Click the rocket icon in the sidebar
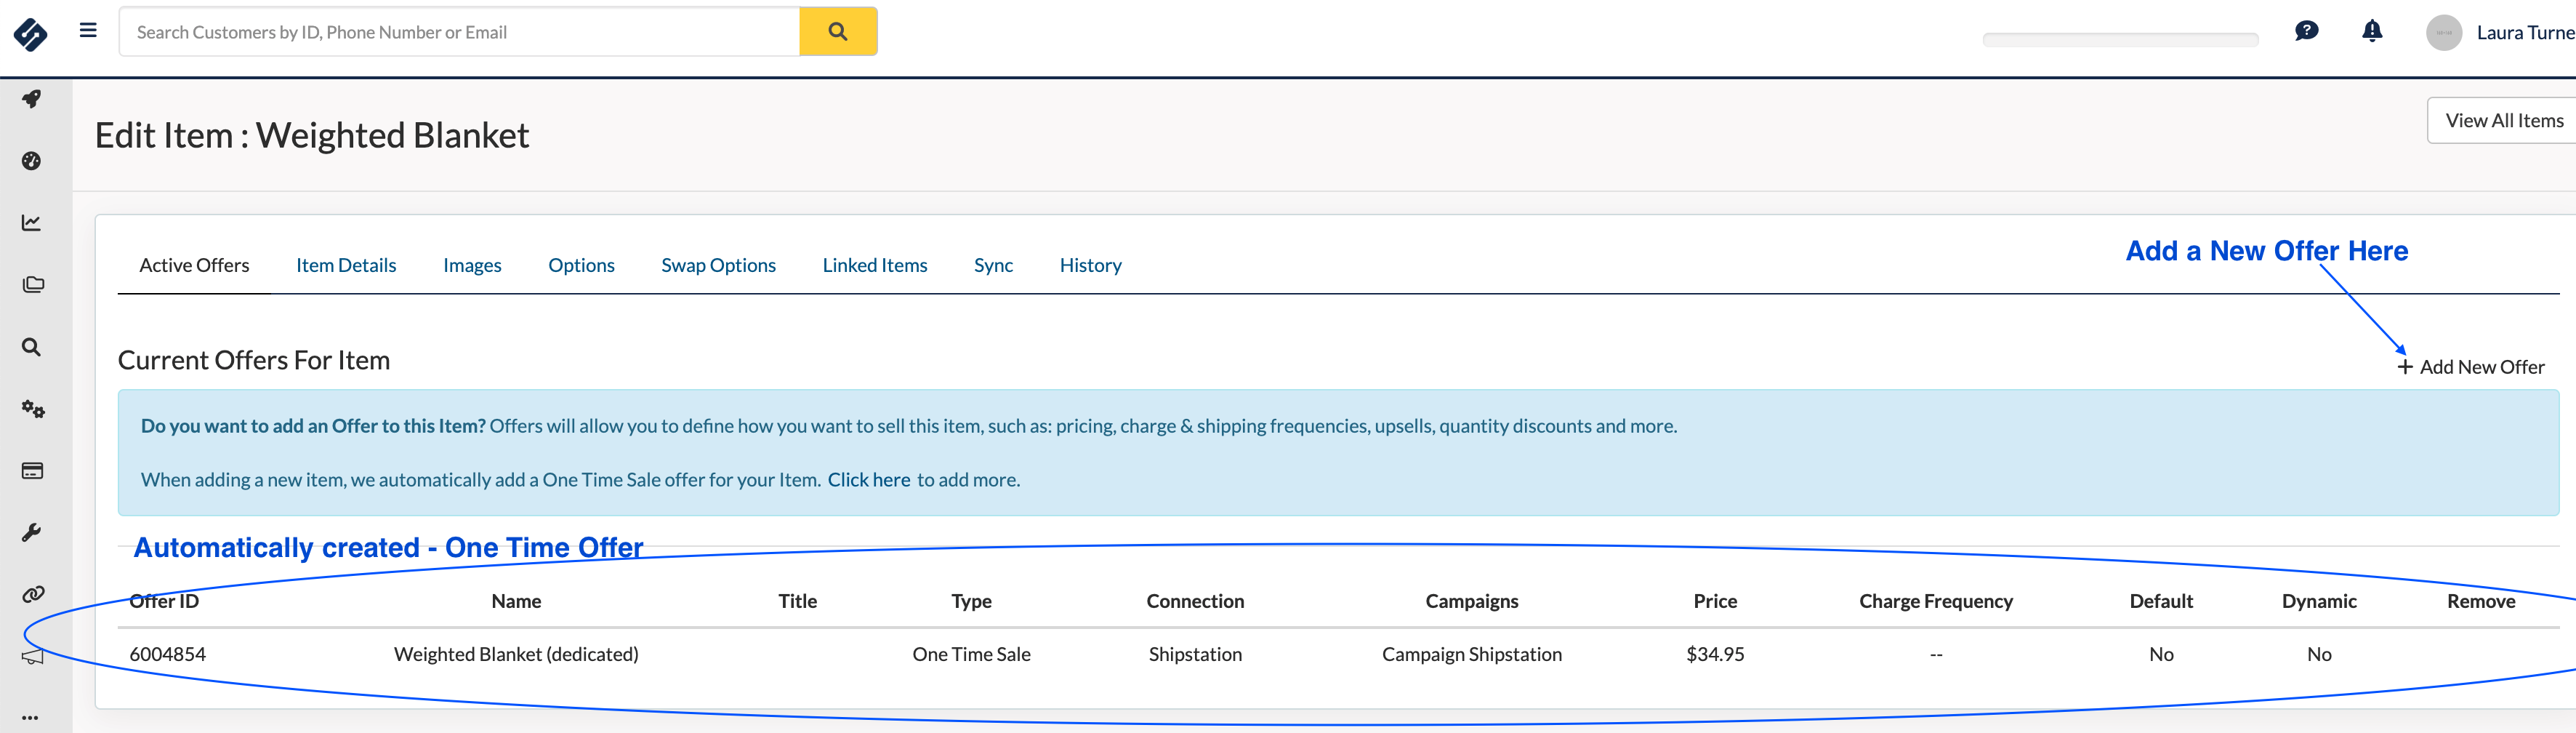 pyautogui.click(x=32, y=99)
